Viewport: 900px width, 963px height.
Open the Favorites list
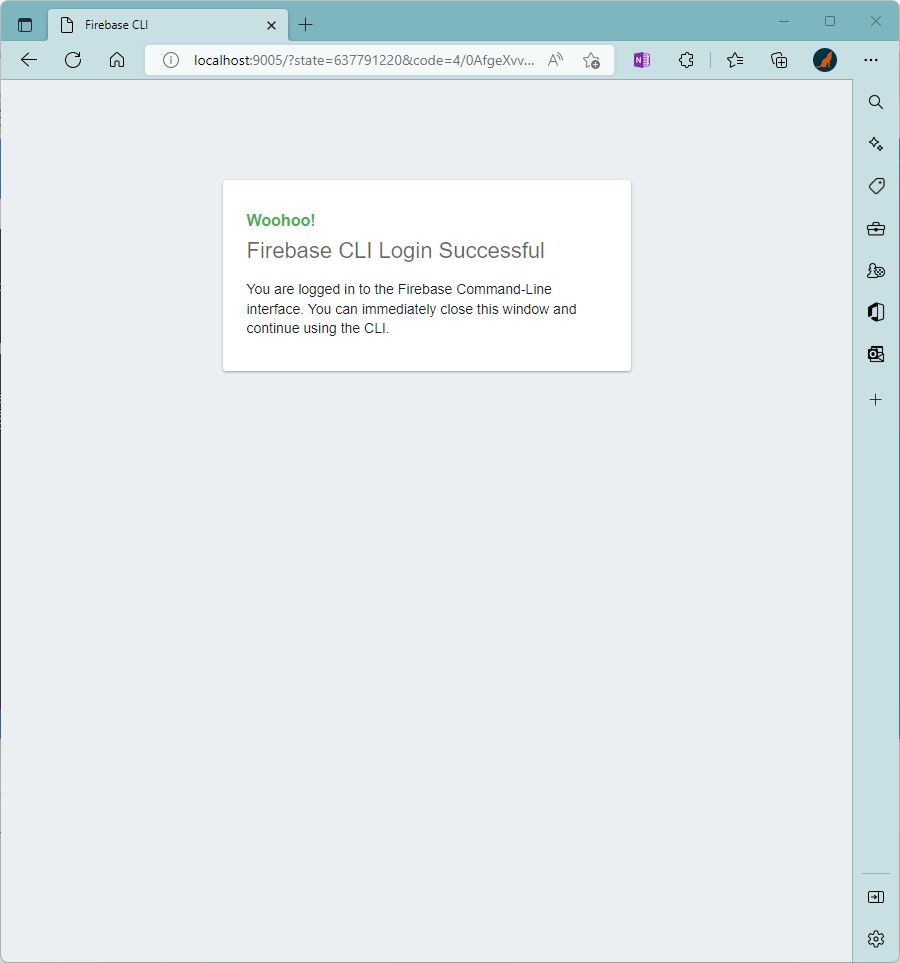735,60
